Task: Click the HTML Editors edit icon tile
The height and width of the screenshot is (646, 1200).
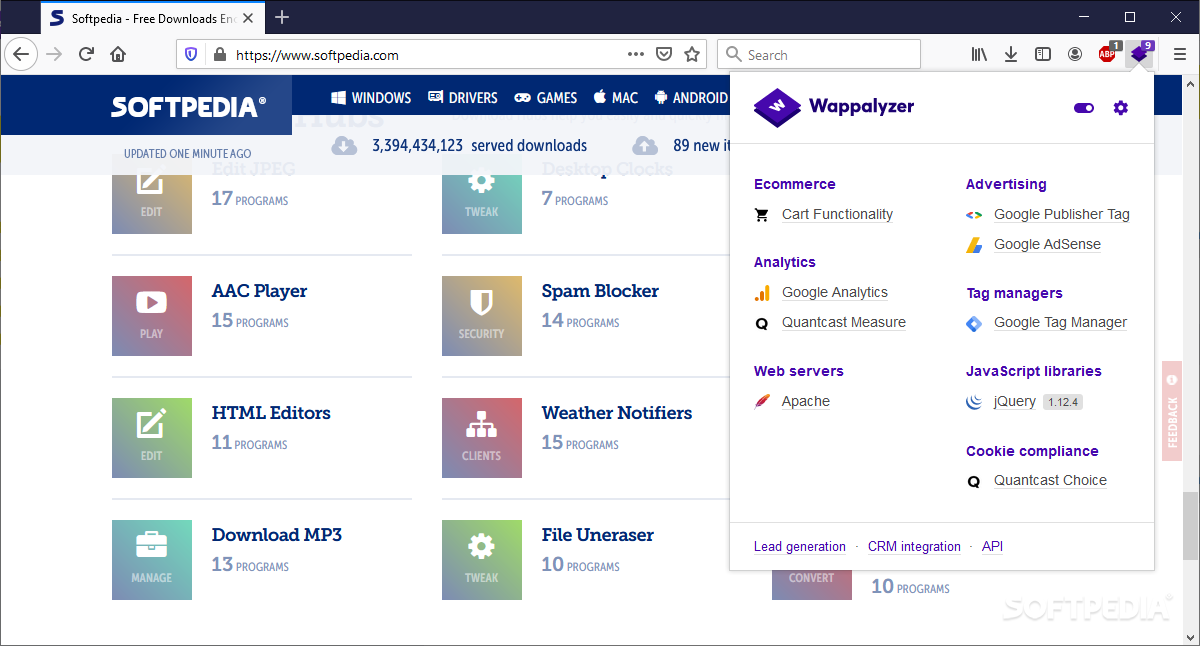Action: (x=152, y=438)
